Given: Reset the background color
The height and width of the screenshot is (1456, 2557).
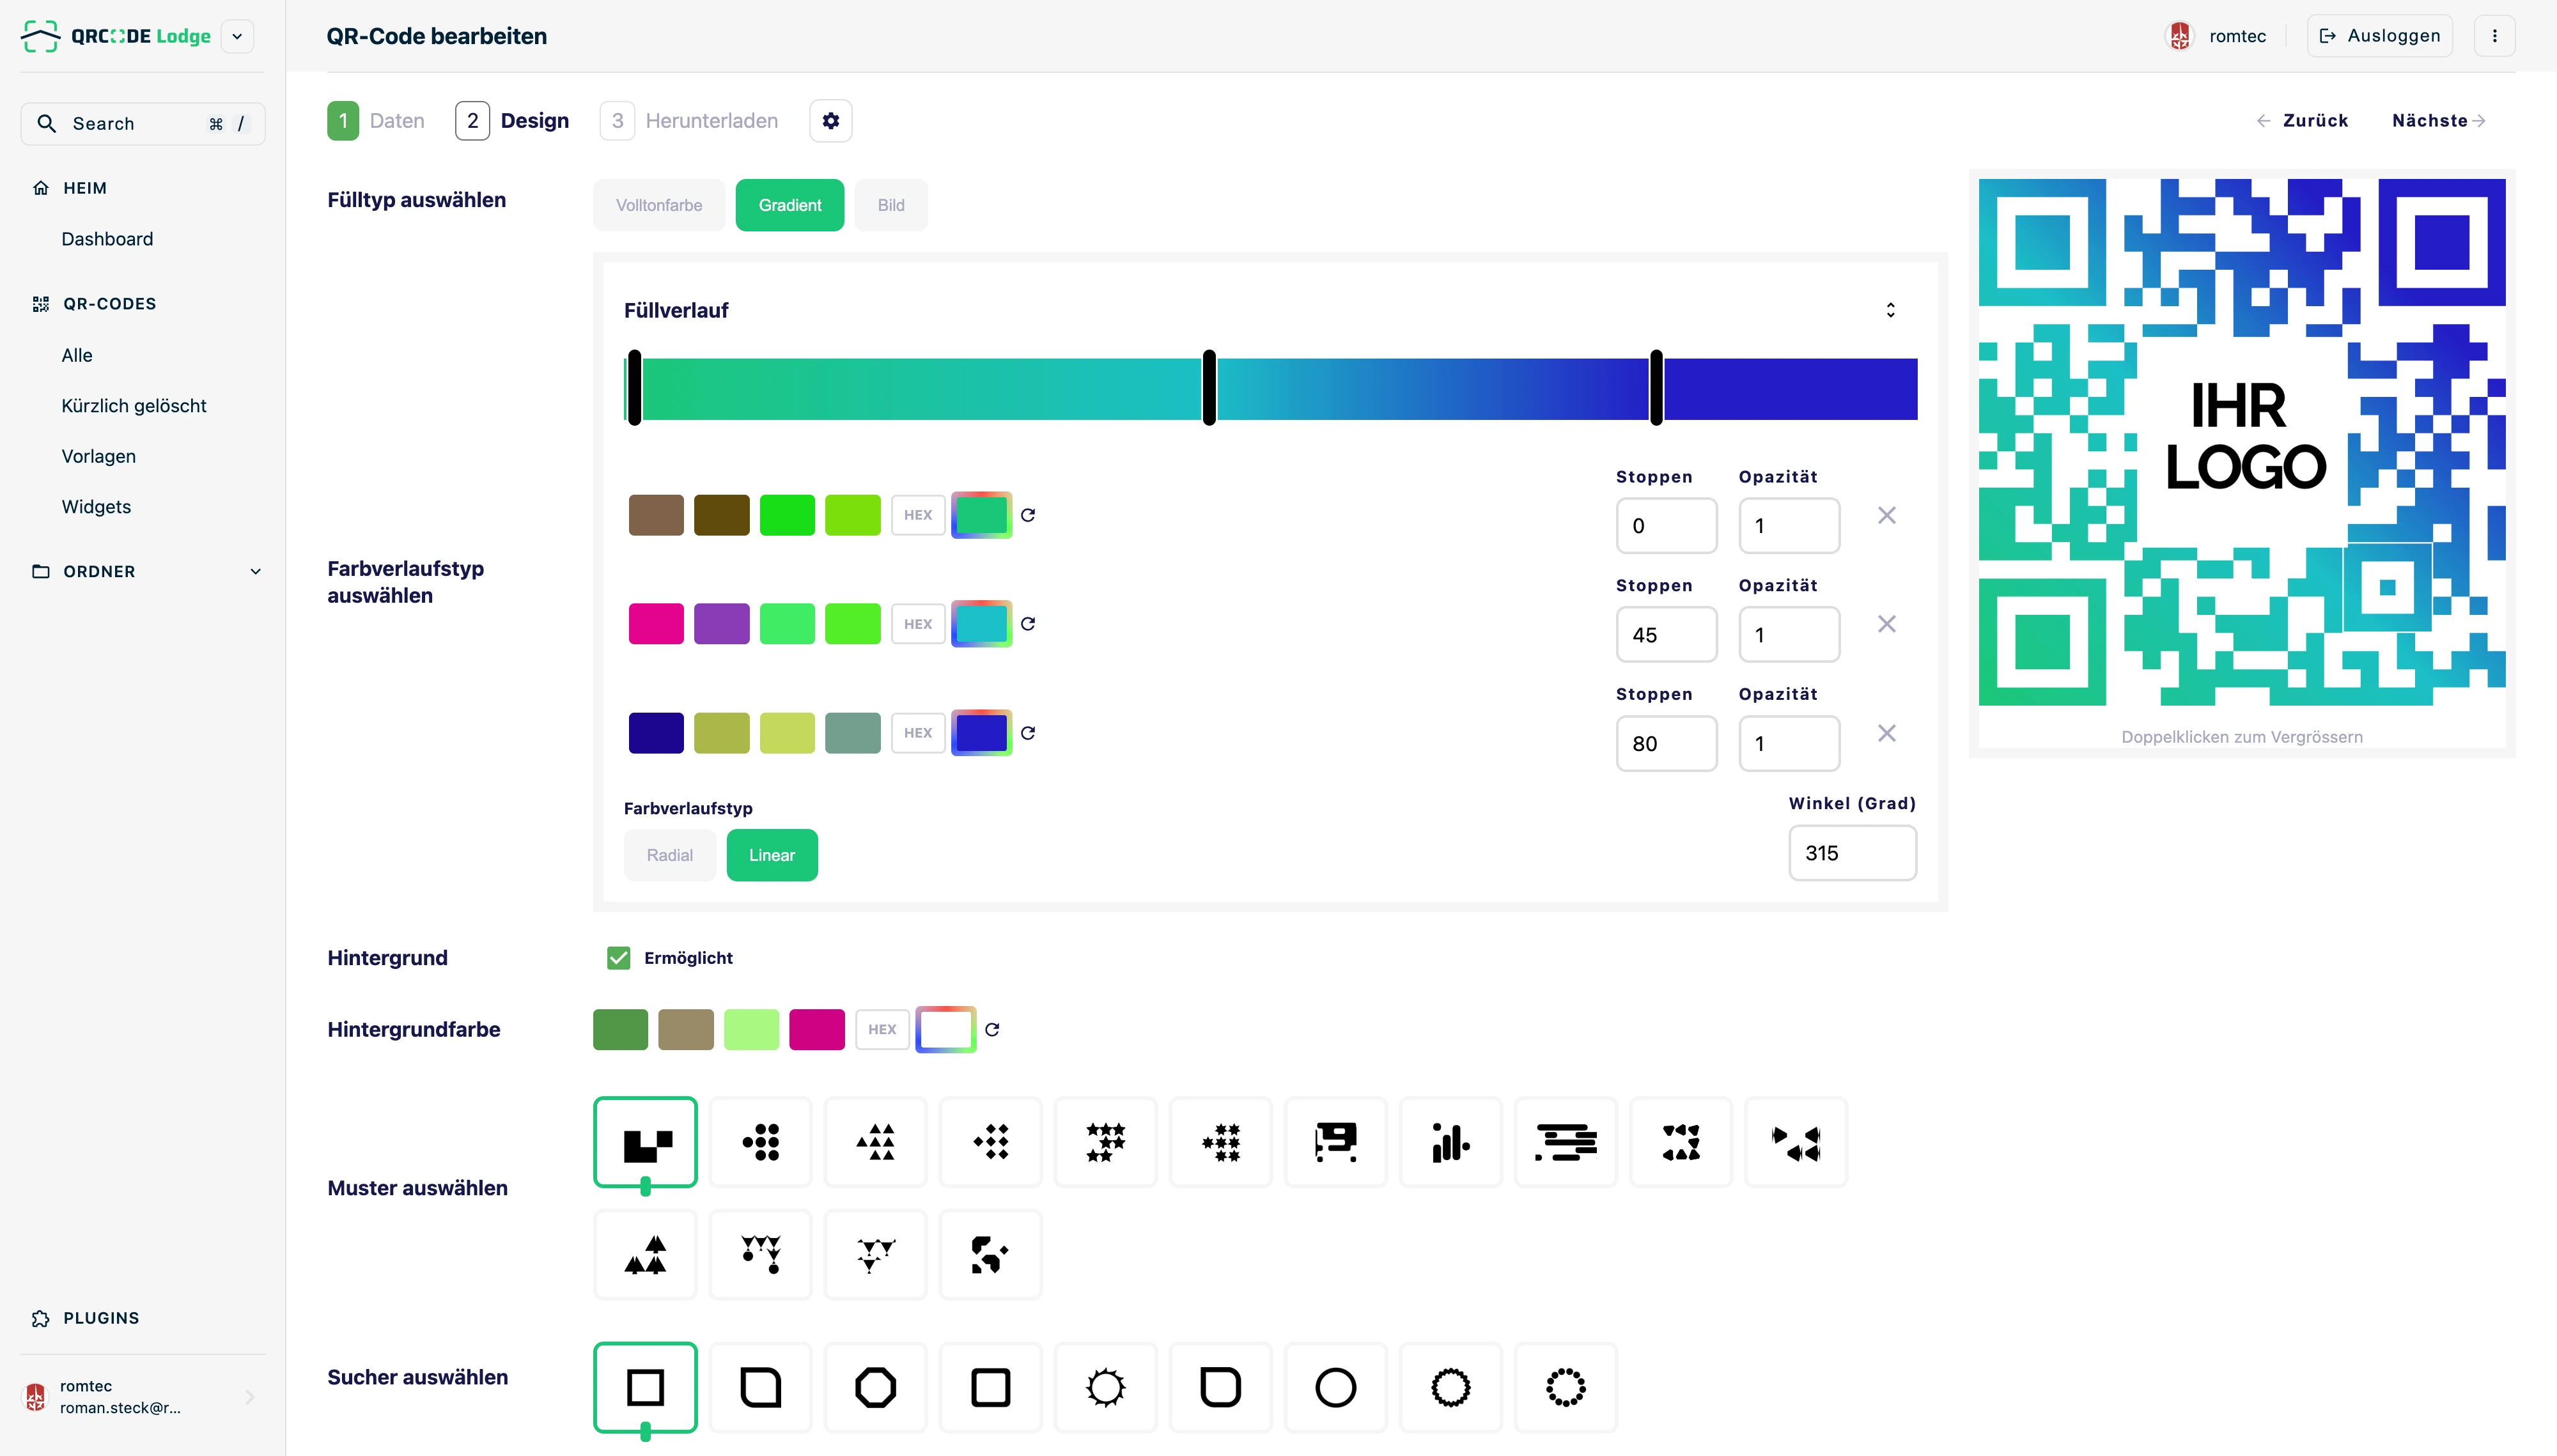Looking at the screenshot, I should point(992,1029).
